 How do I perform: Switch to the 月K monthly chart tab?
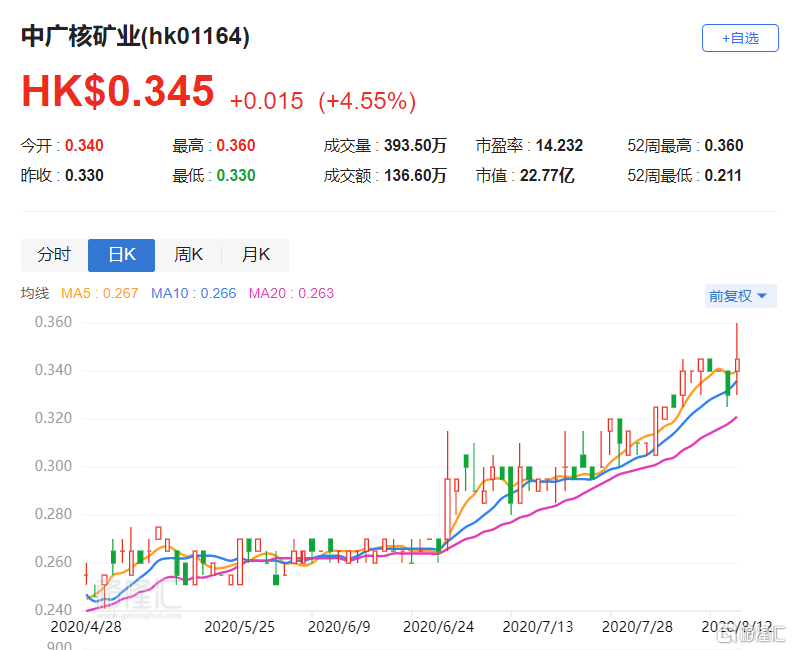coord(255,255)
